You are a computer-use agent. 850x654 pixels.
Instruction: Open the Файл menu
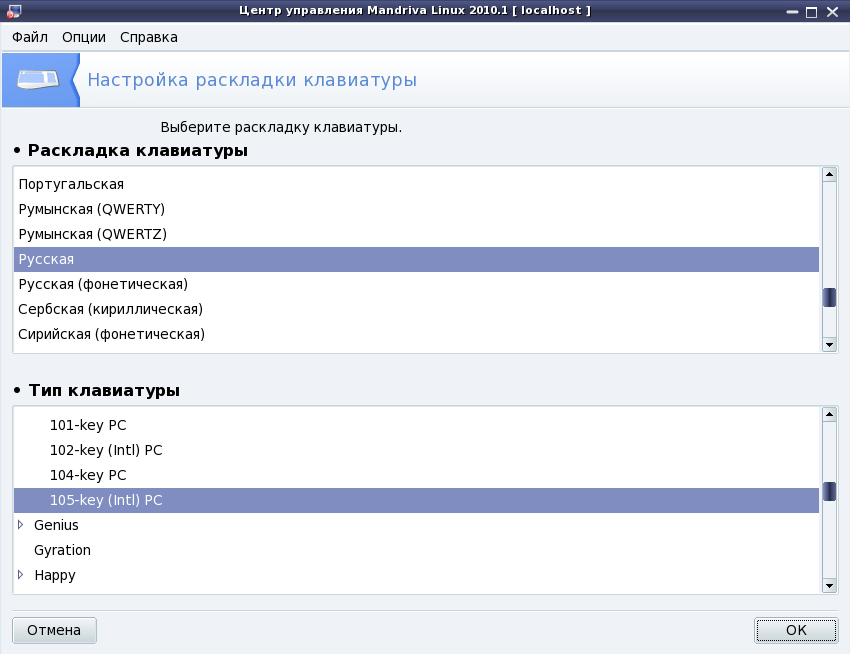pos(30,37)
